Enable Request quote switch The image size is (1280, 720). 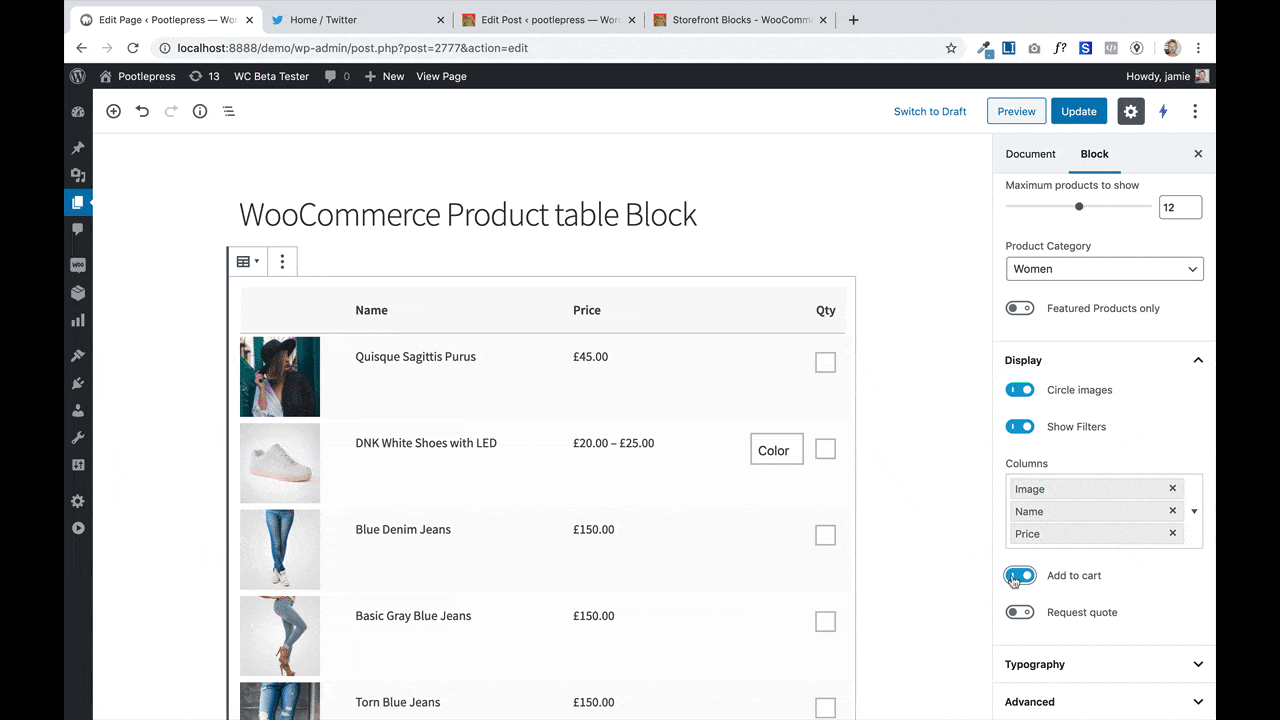coord(1020,612)
